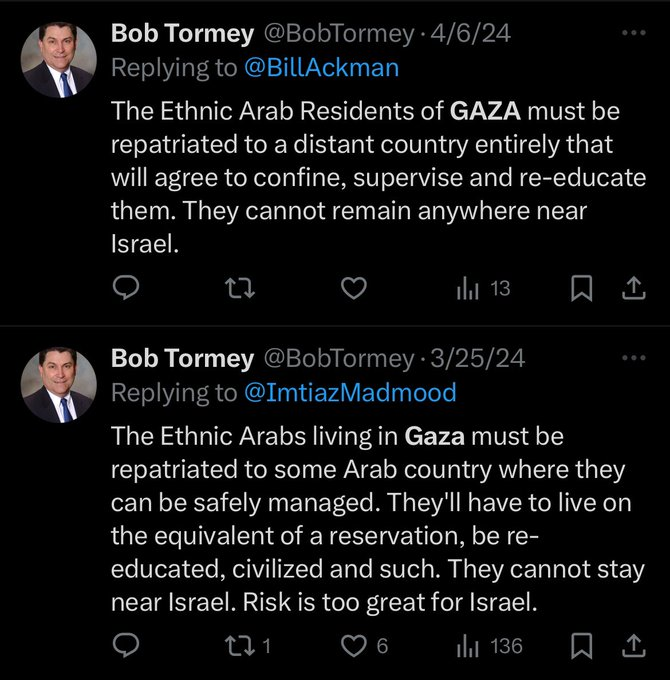The height and width of the screenshot is (680, 670).
Task: Open the @ImtiazMadmood profile link
Action: pyautogui.click(x=350, y=392)
